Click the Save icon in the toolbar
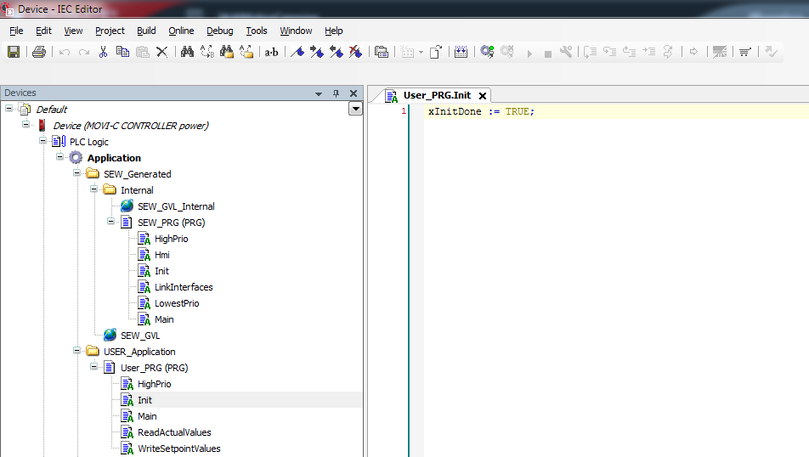The width and height of the screenshot is (809, 457). click(14, 52)
